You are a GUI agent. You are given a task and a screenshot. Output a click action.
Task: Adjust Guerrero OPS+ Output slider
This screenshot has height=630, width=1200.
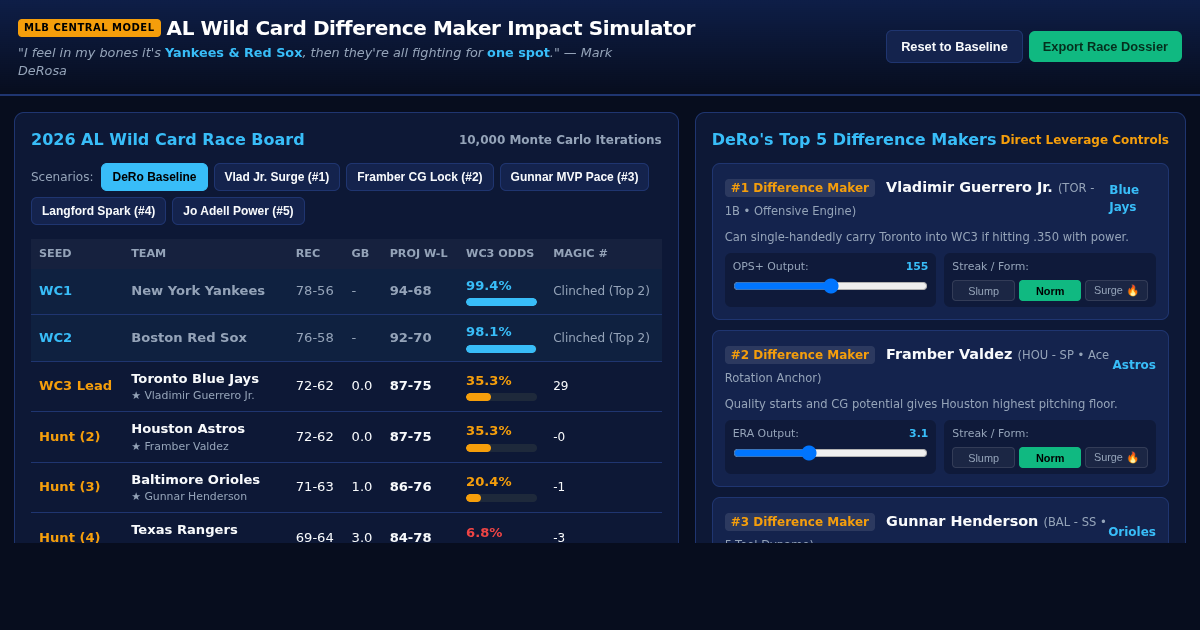[830, 286]
